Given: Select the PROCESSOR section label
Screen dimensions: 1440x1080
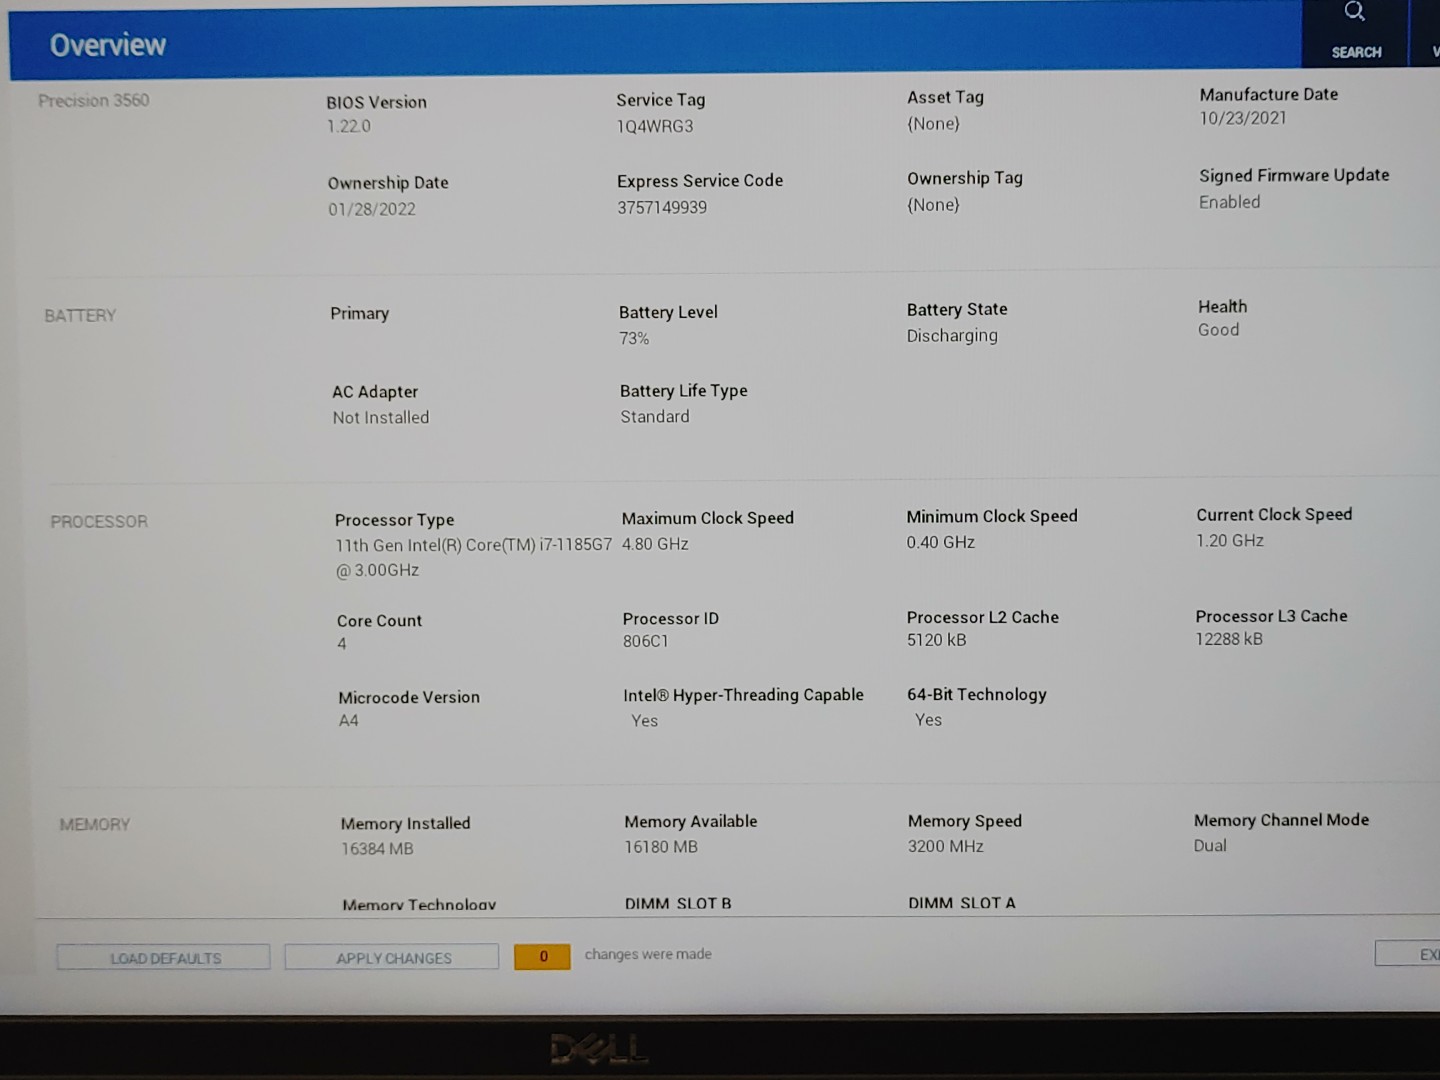Looking at the screenshot, I should (98, 522).
